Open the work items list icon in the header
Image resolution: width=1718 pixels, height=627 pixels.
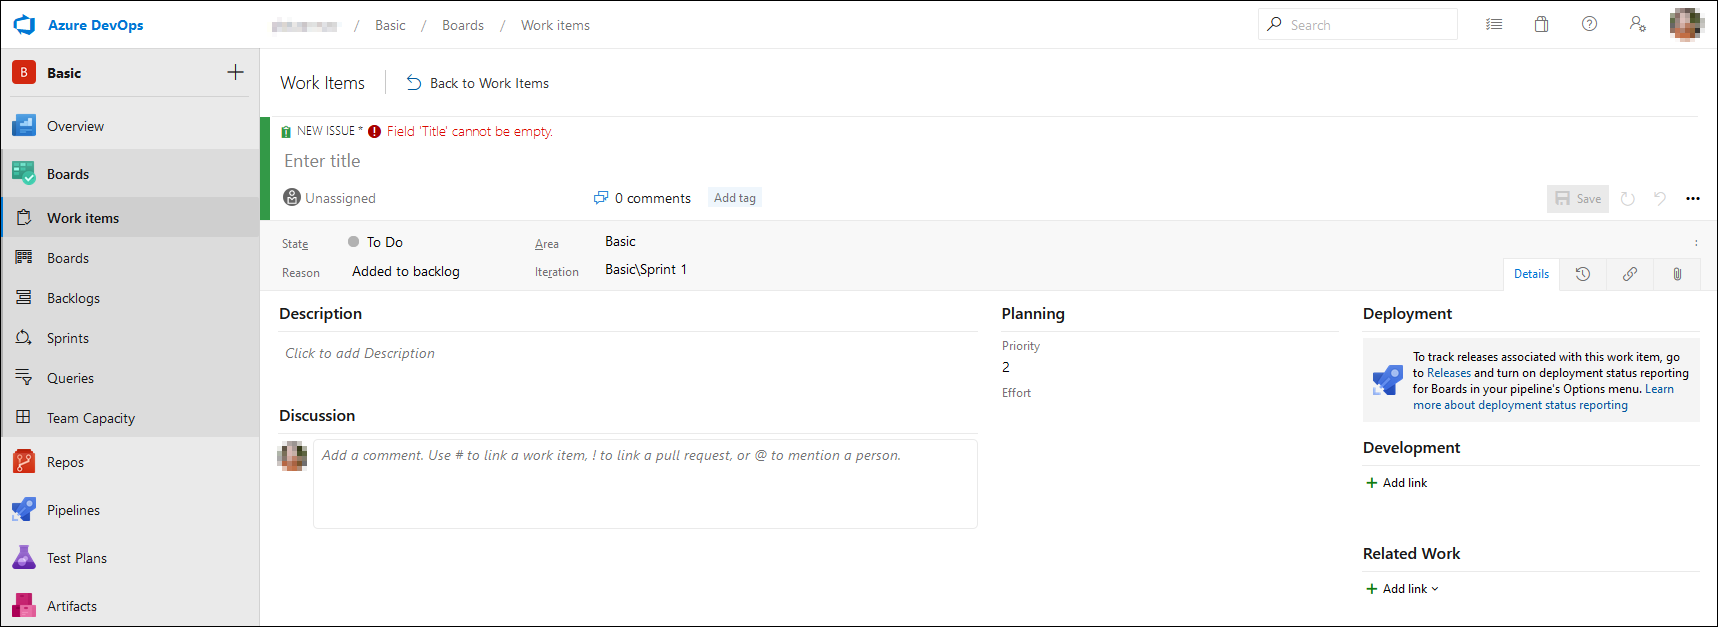pyautogui.click(x=1494, y=25)
